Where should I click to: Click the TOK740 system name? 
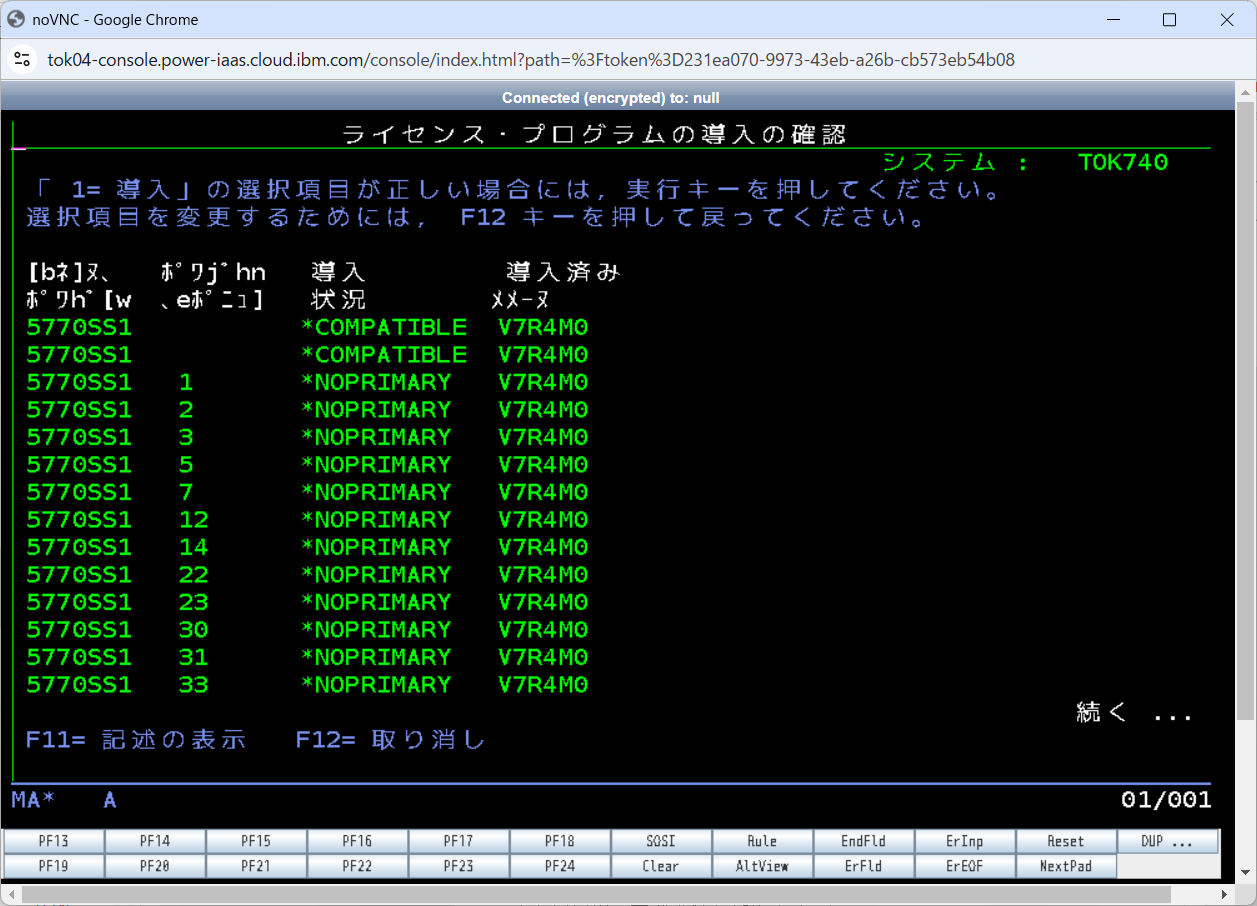(x=1123, y=162)
